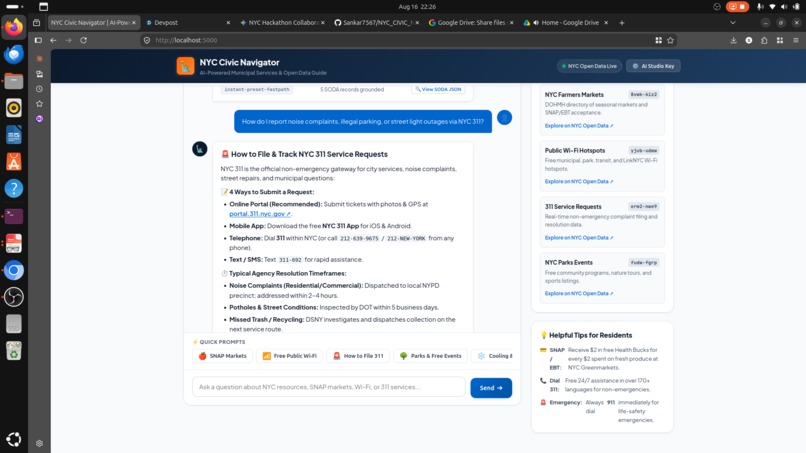This screenshot has width=806, height=453.
Task: Go back to the previous page
Action: click(x=53, y=40)
